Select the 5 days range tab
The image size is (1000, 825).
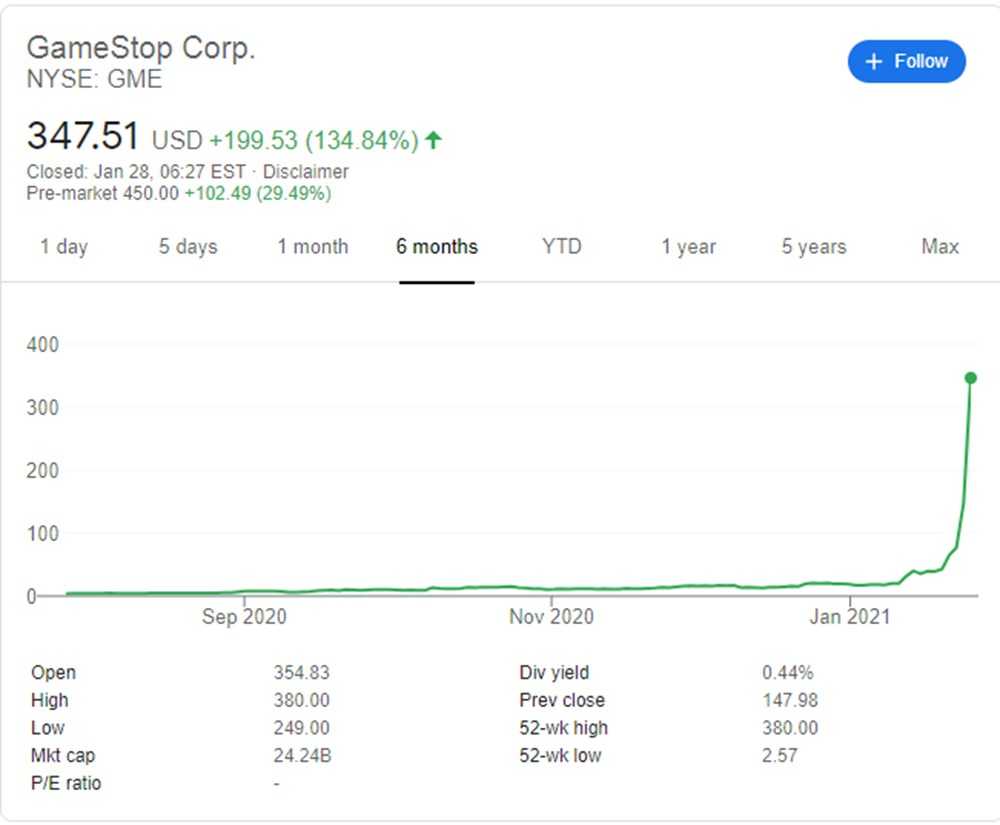click(x=187, y=247)
